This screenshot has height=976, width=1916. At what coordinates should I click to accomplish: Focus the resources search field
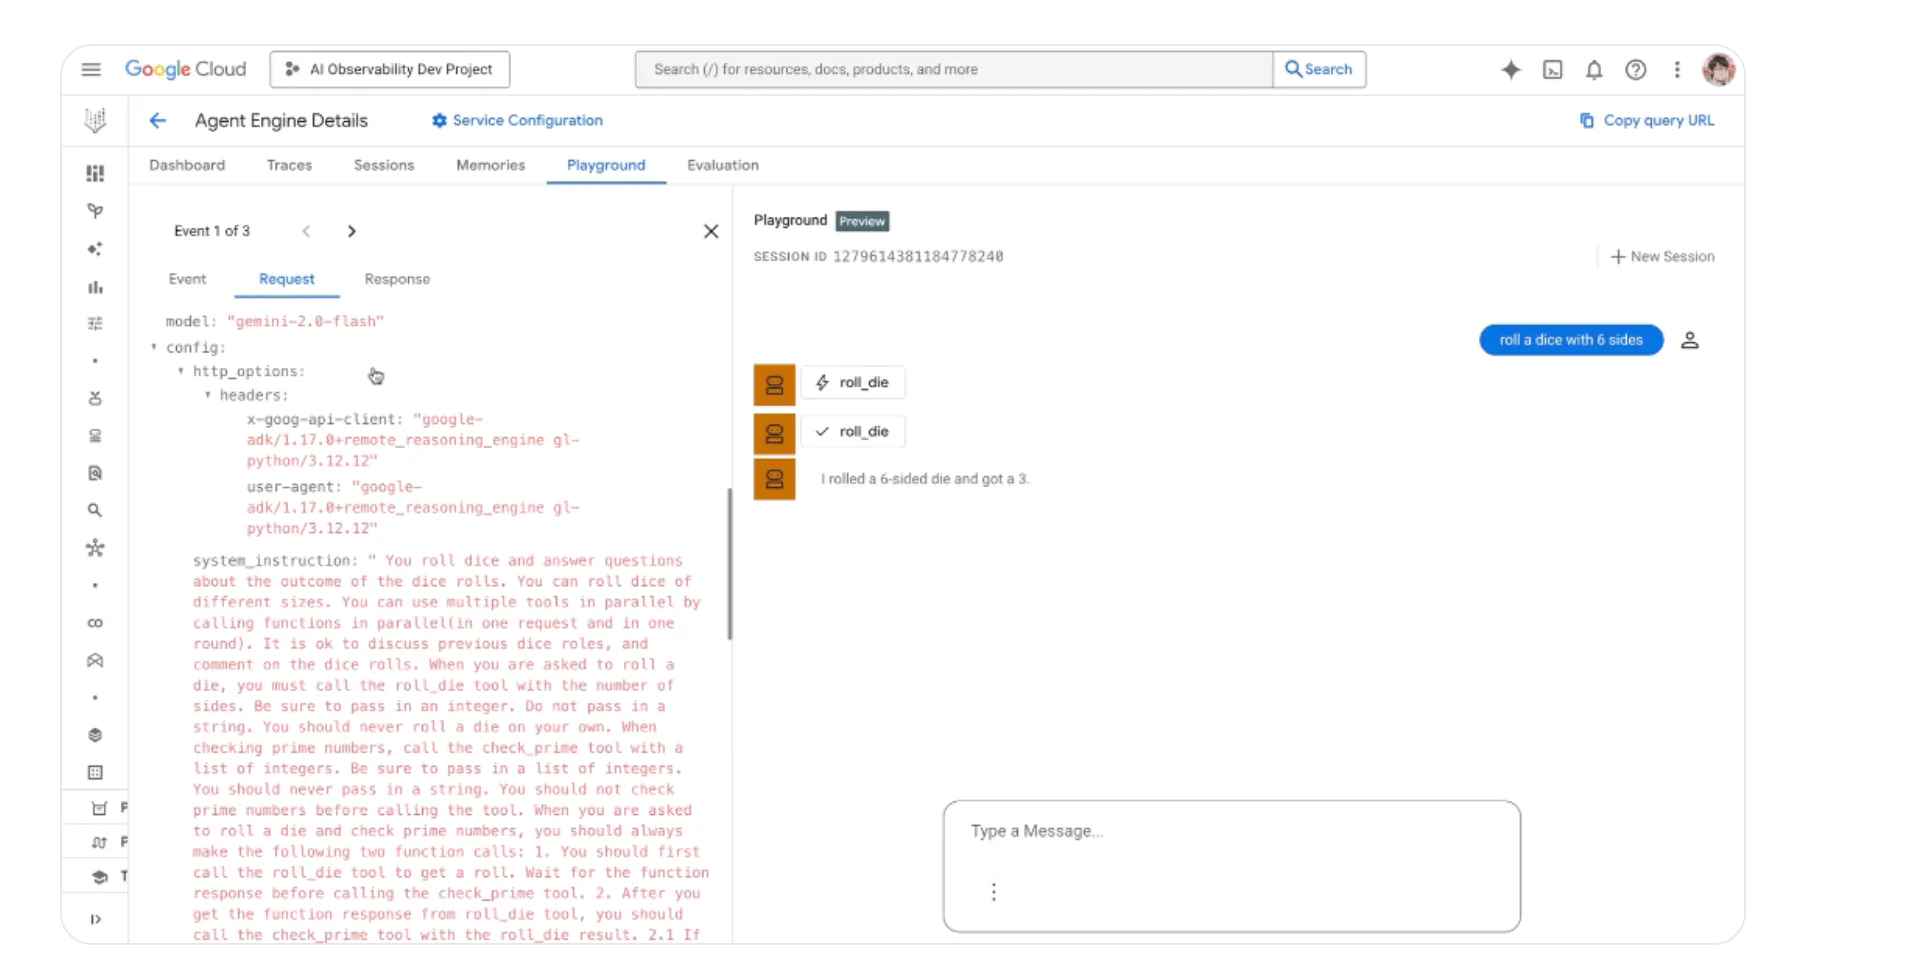pyautogui.click(x=954, y=69)
